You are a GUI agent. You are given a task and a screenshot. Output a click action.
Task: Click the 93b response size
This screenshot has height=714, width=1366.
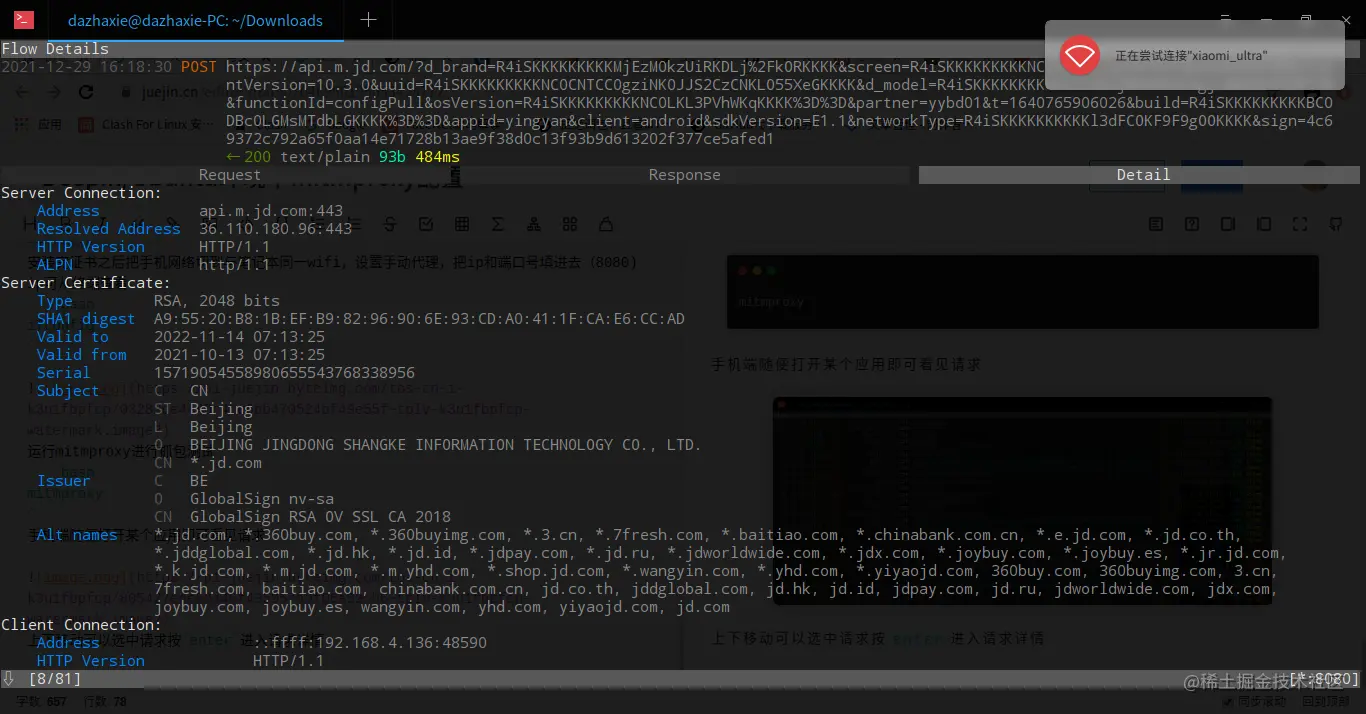(392, 157)
